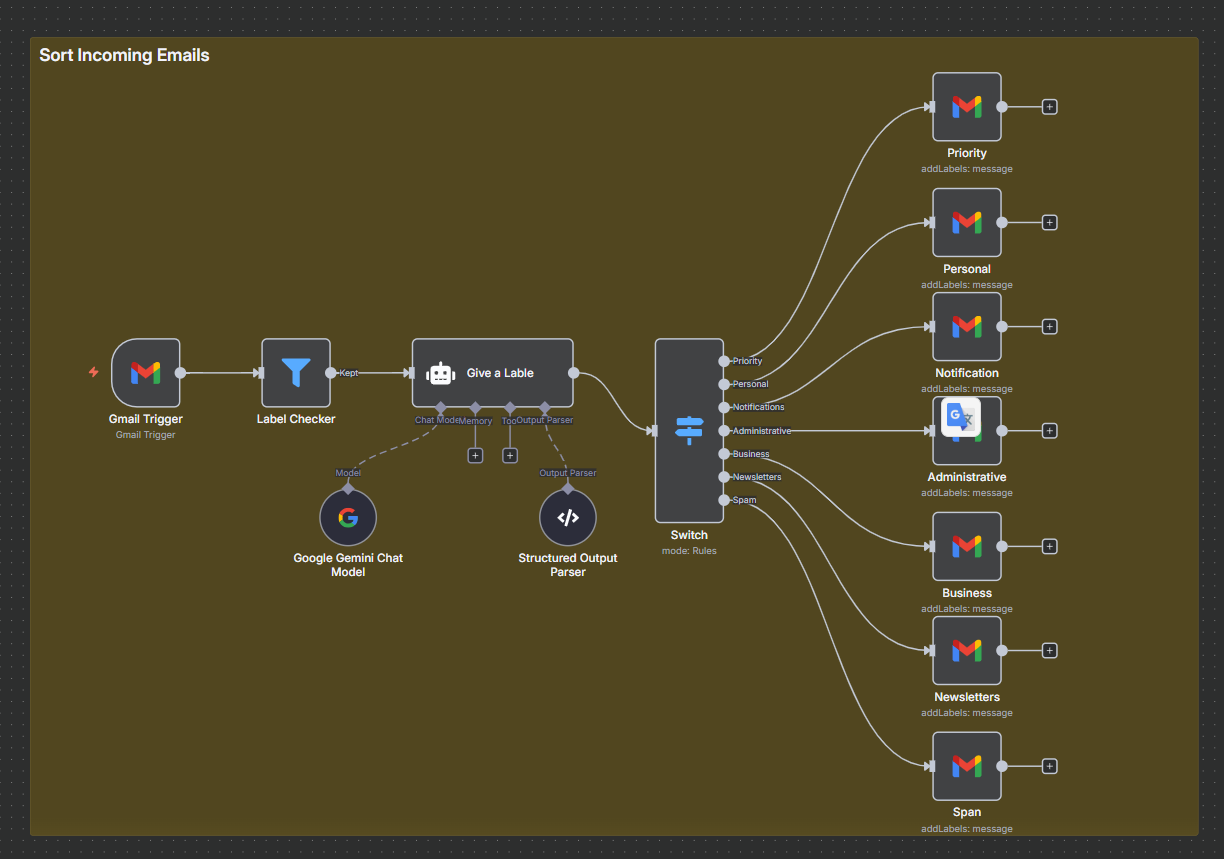This screenshot has height=859, width=1224.
Task: Open the Span Gmail node
Action: point(966,766)
